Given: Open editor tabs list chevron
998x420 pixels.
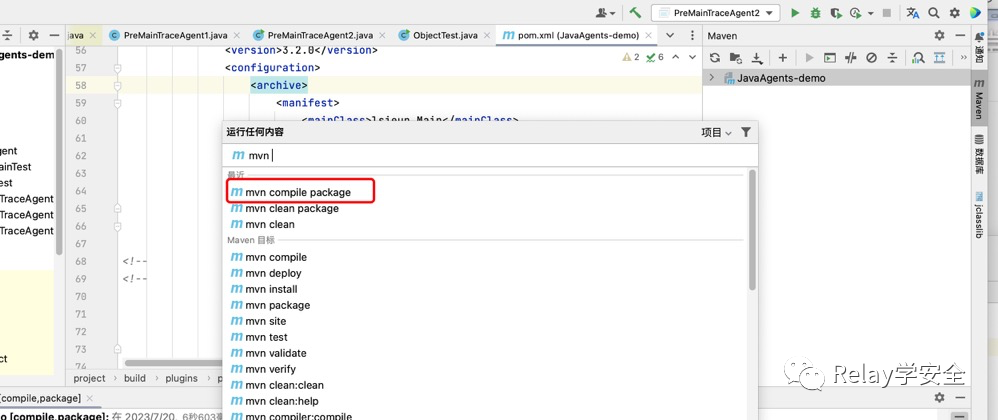Looking at the screenshot, I should click(x=670, y=36).
